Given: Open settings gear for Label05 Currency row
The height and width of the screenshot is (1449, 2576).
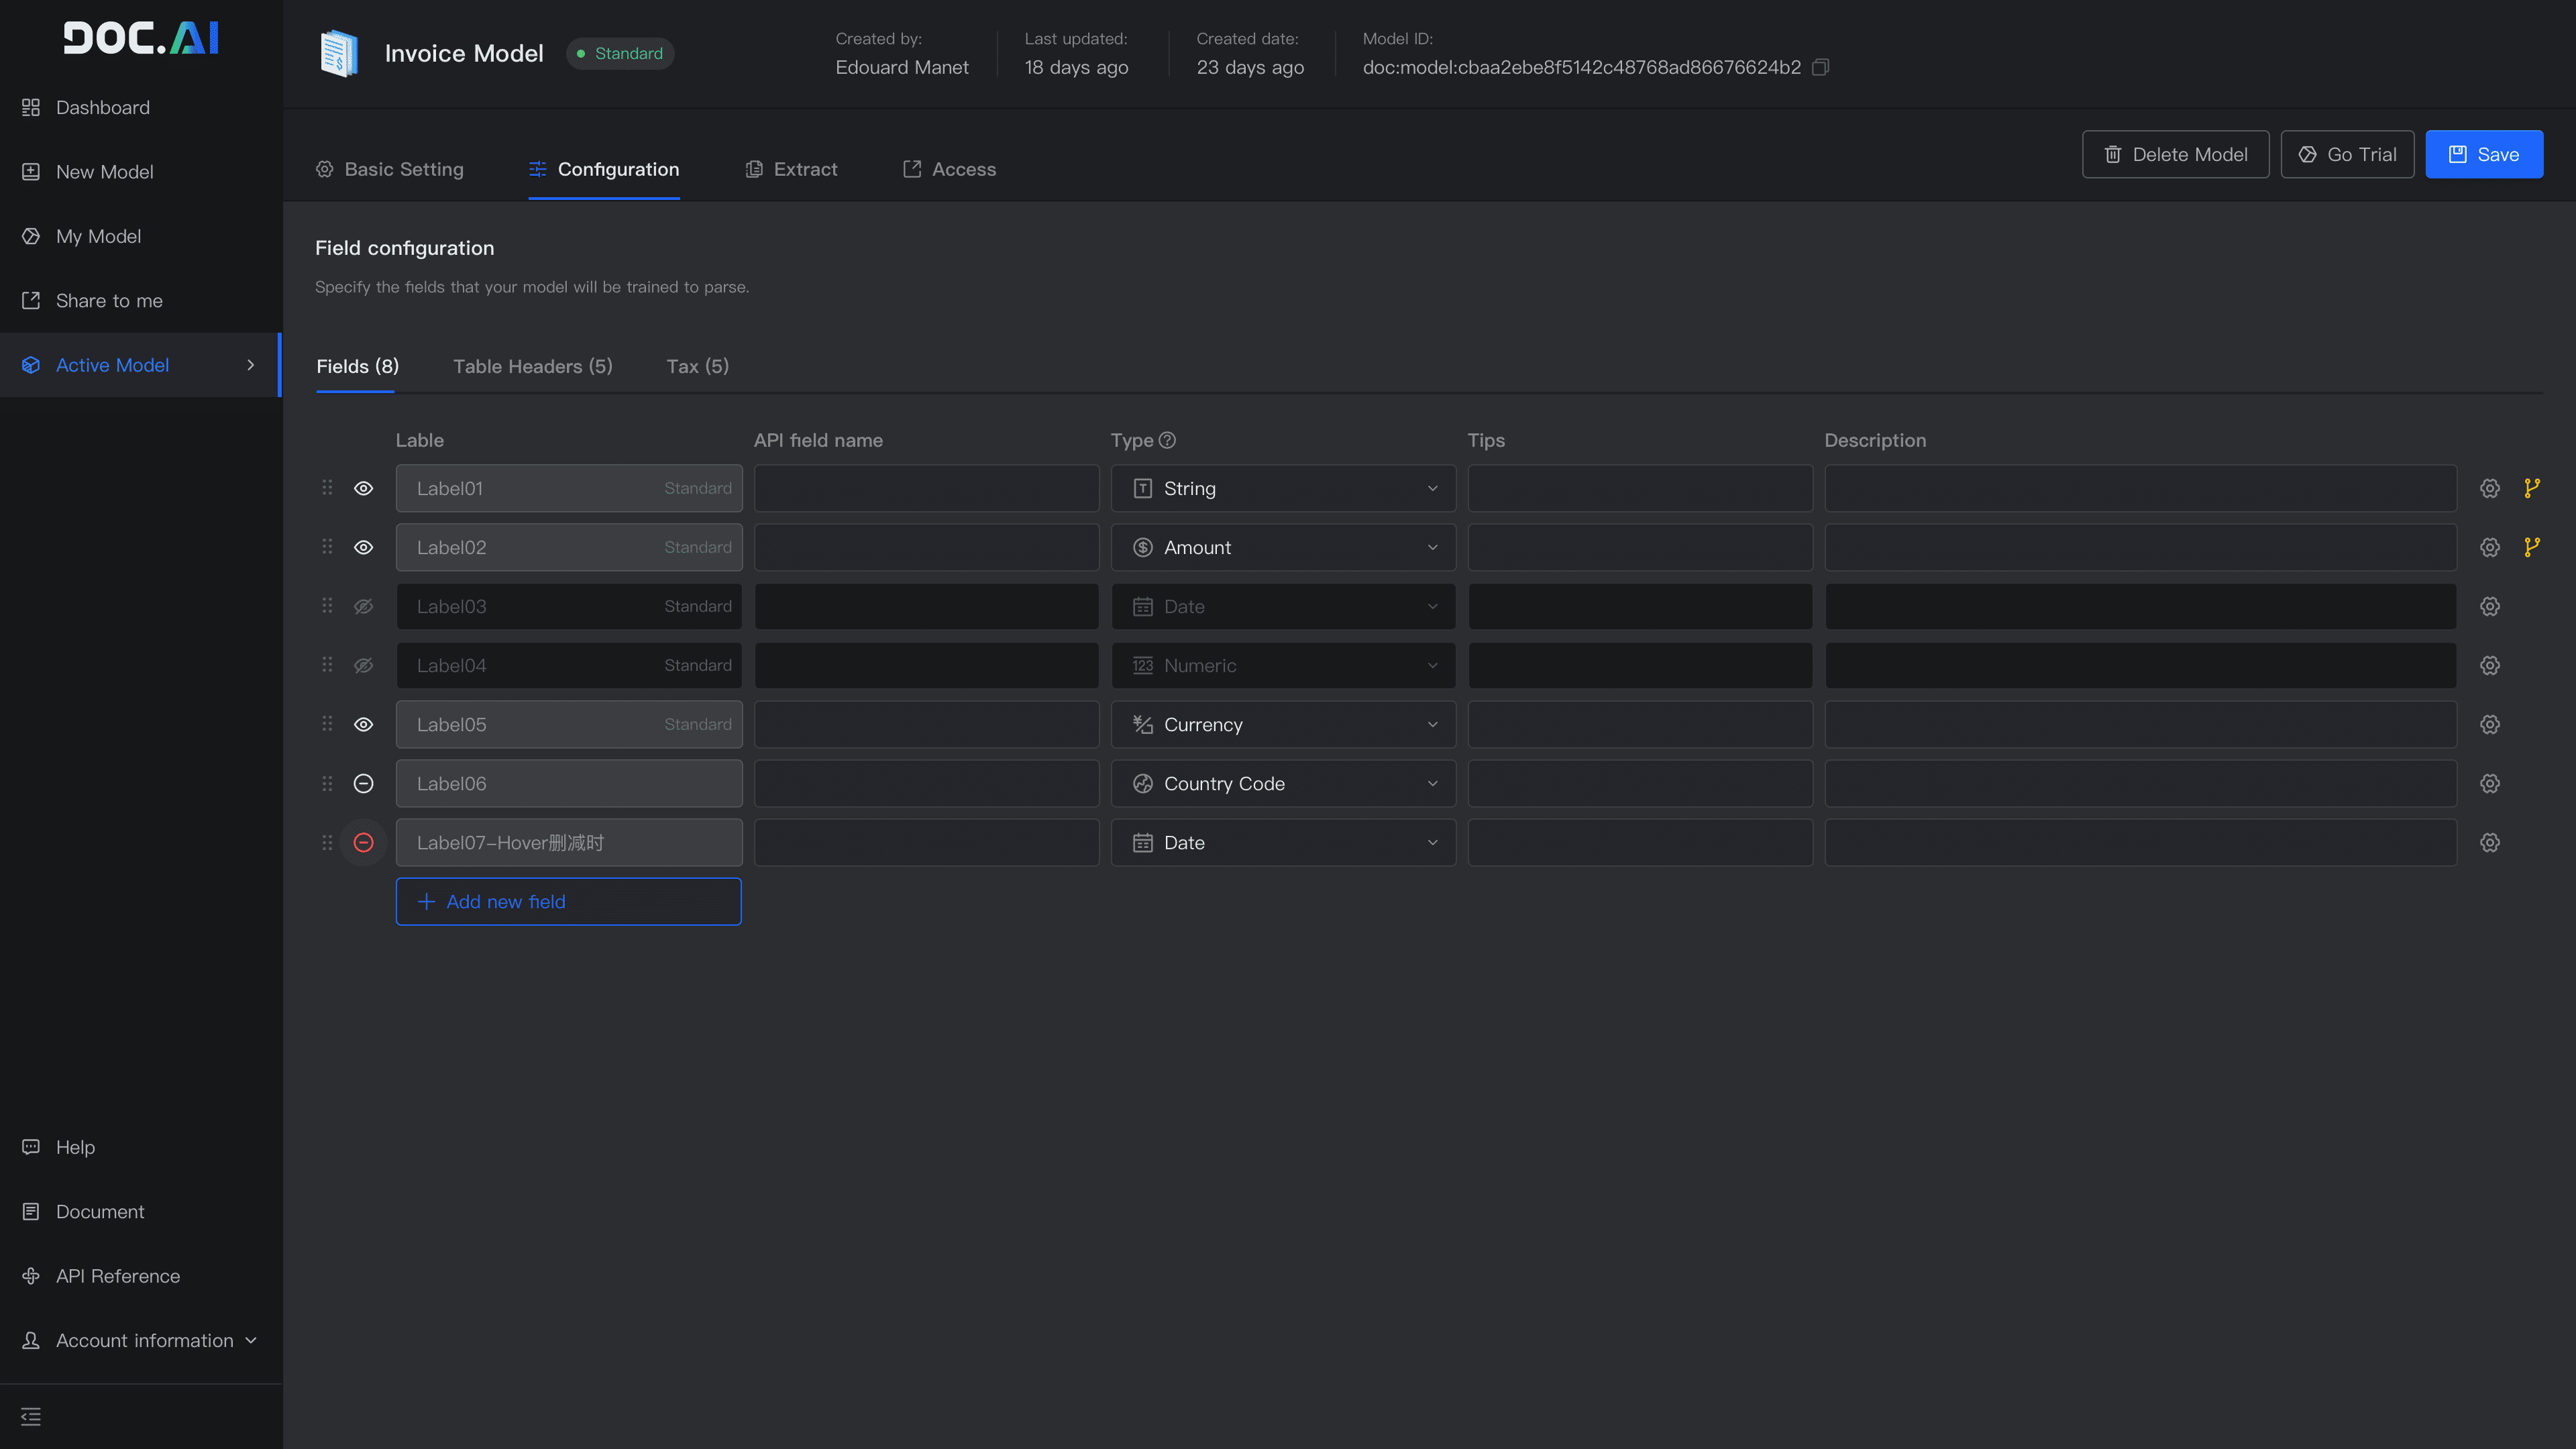Looking at the screenshot, I should tap(2490, 724).
